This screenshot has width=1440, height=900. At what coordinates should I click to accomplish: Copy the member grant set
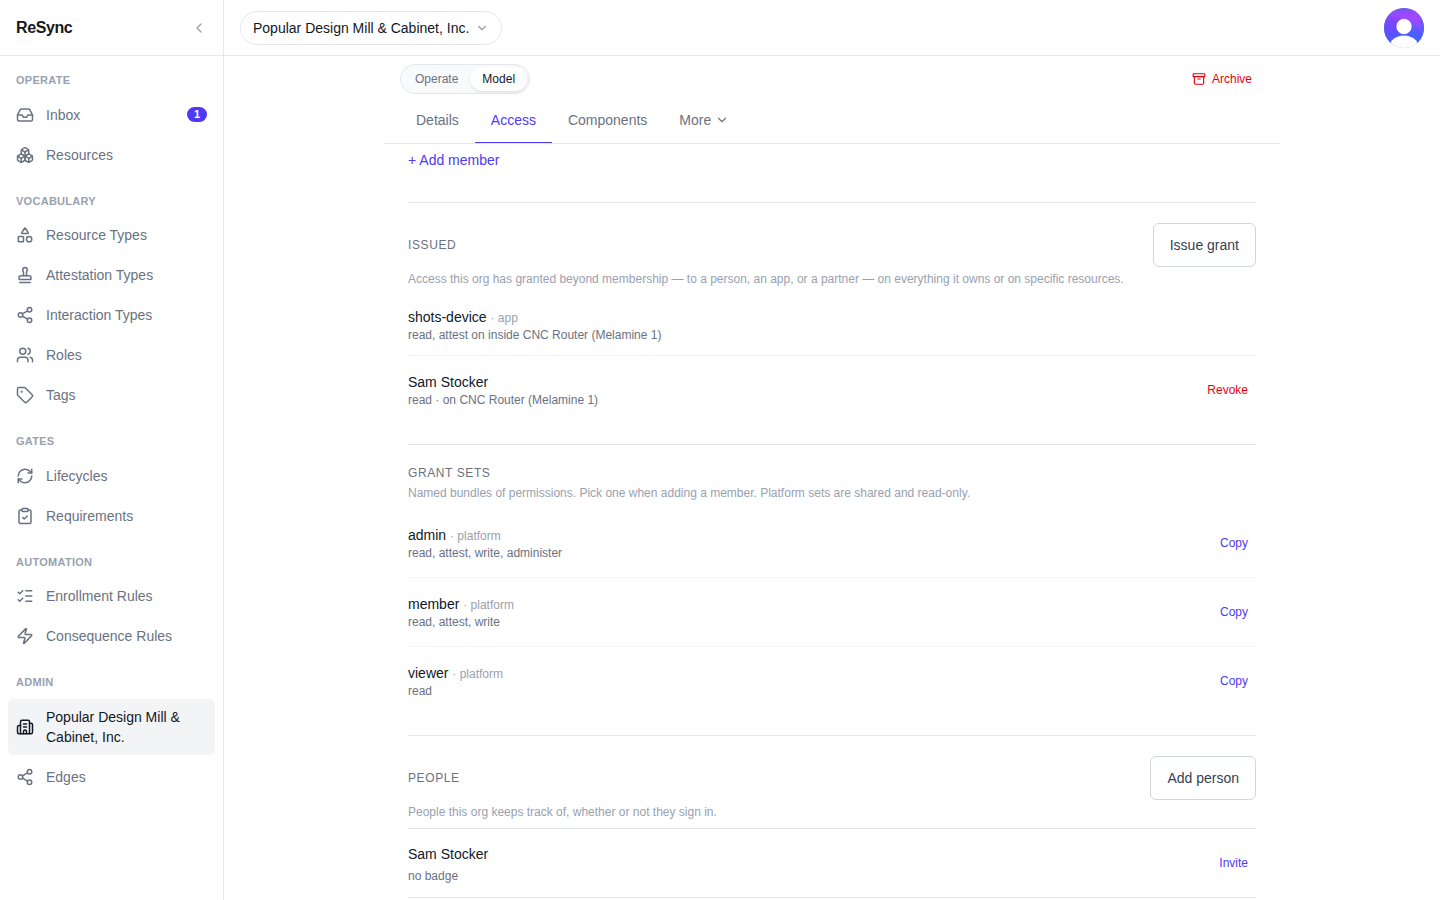[x=1233, y=612]
